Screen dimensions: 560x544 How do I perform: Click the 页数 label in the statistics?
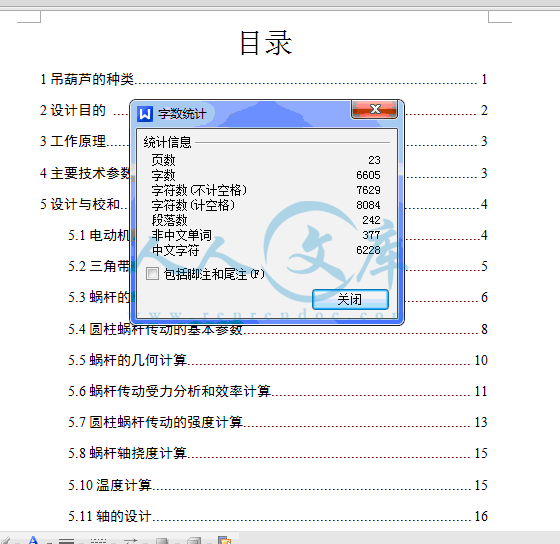click(163, 160)
